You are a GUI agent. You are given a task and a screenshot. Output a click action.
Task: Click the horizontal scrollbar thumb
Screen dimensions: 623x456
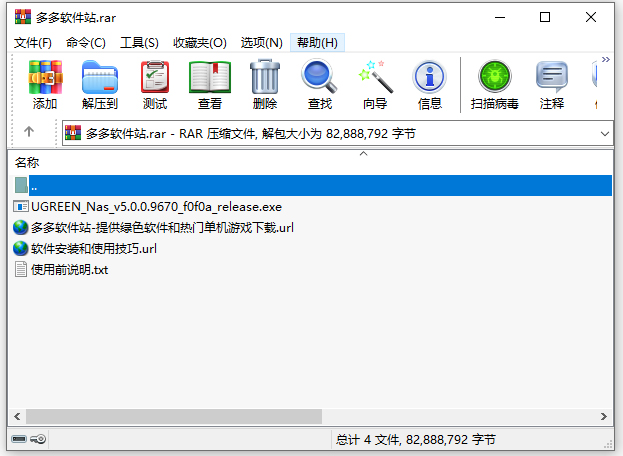click(174, 416)
